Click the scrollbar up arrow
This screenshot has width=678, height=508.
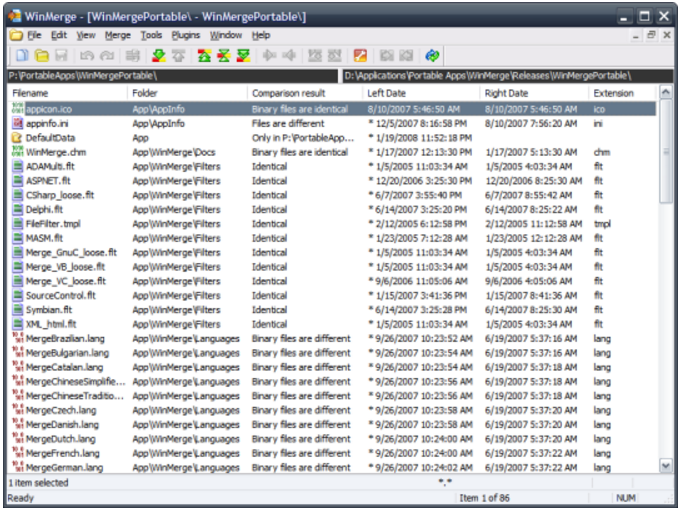click(666, 92)
